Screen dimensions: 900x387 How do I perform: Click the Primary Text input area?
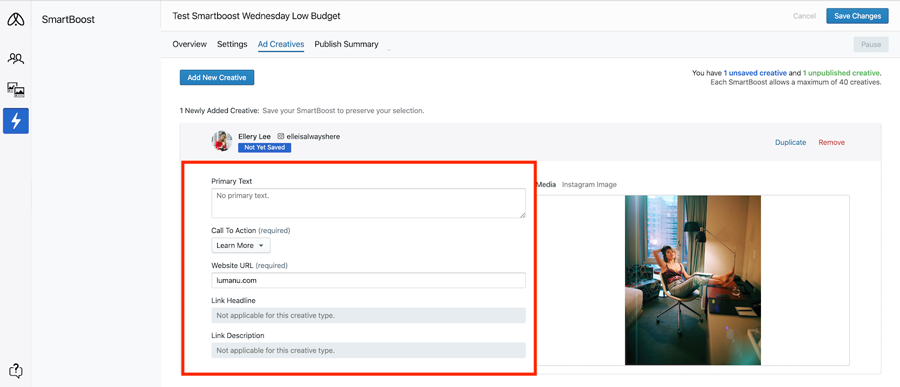tap(368, 203)
